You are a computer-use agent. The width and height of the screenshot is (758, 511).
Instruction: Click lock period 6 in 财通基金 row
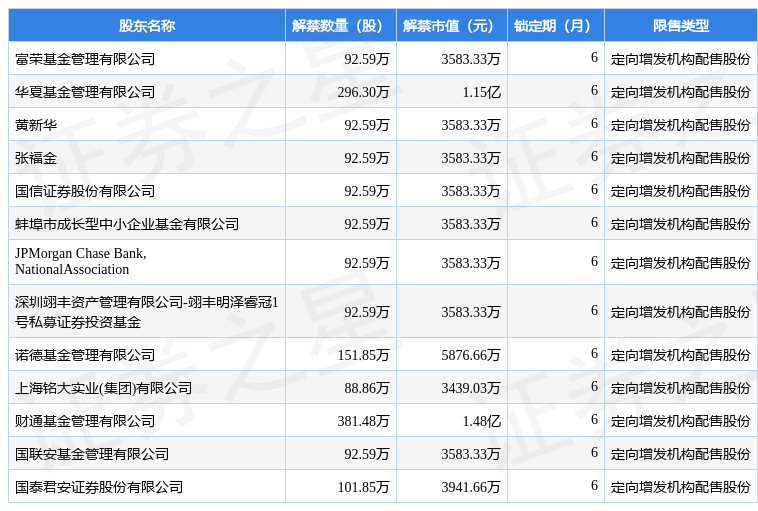pos(594,419)
